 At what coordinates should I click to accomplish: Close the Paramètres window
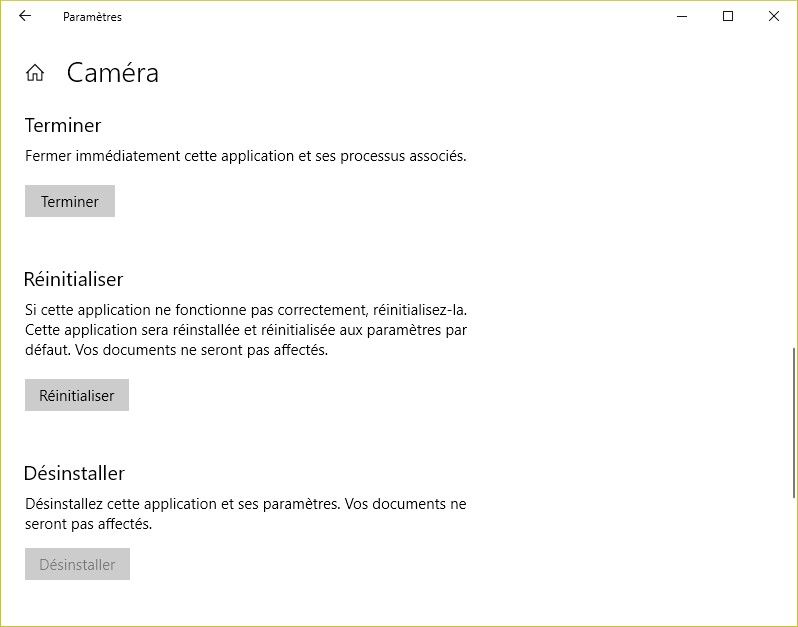(774, 16)
